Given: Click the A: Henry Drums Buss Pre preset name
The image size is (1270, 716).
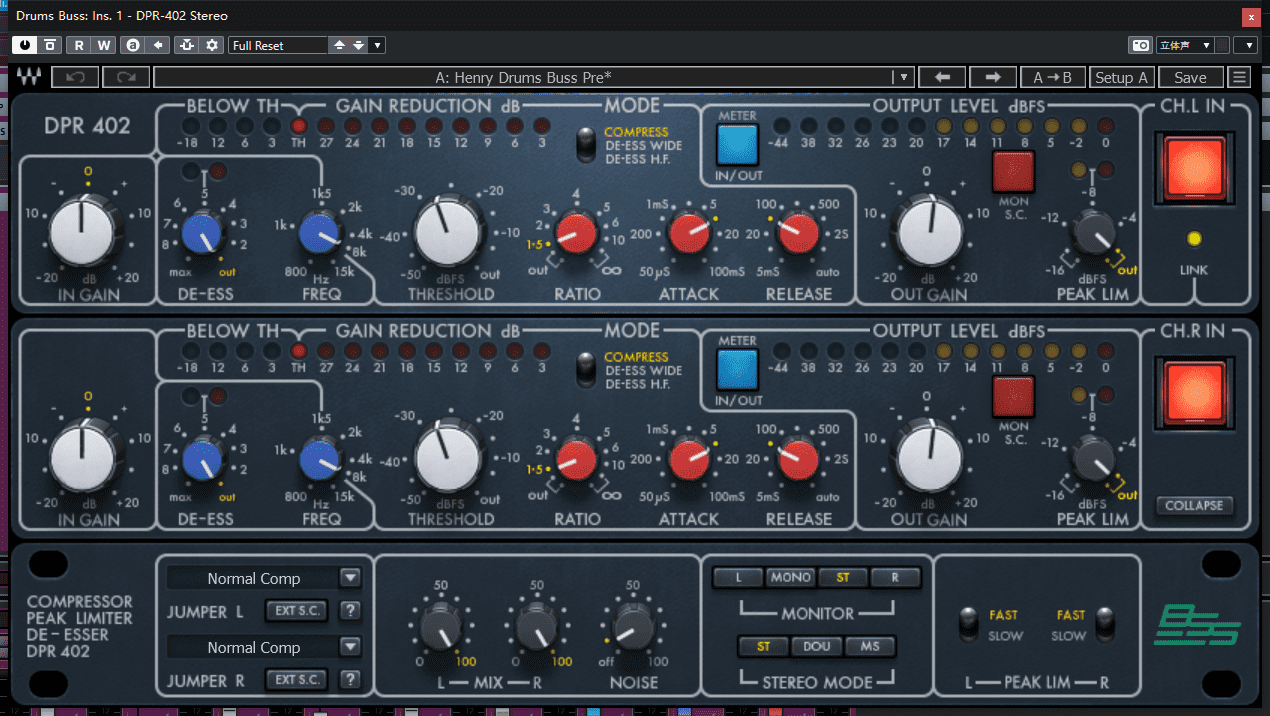Looking at the screenshot, I should pyautogui.click(x=523, y=77).
